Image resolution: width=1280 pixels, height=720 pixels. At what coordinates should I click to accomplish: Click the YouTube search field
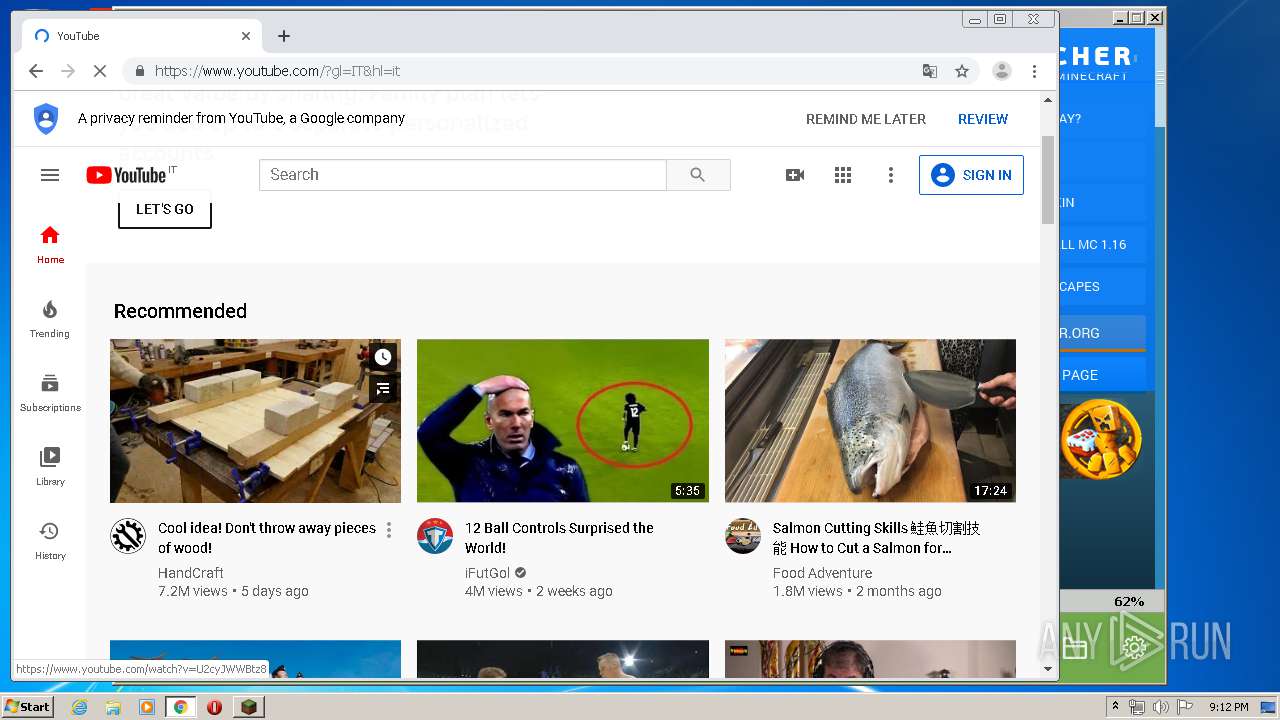coord(463,175)
